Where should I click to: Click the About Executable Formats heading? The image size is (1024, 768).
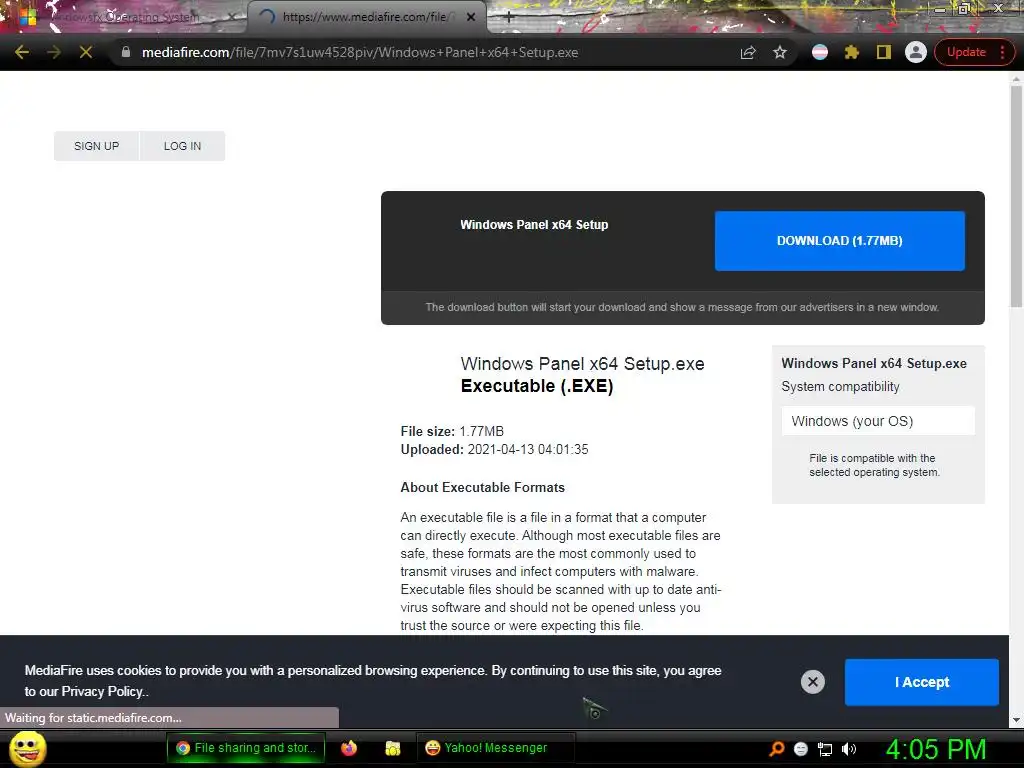(482, 487)
